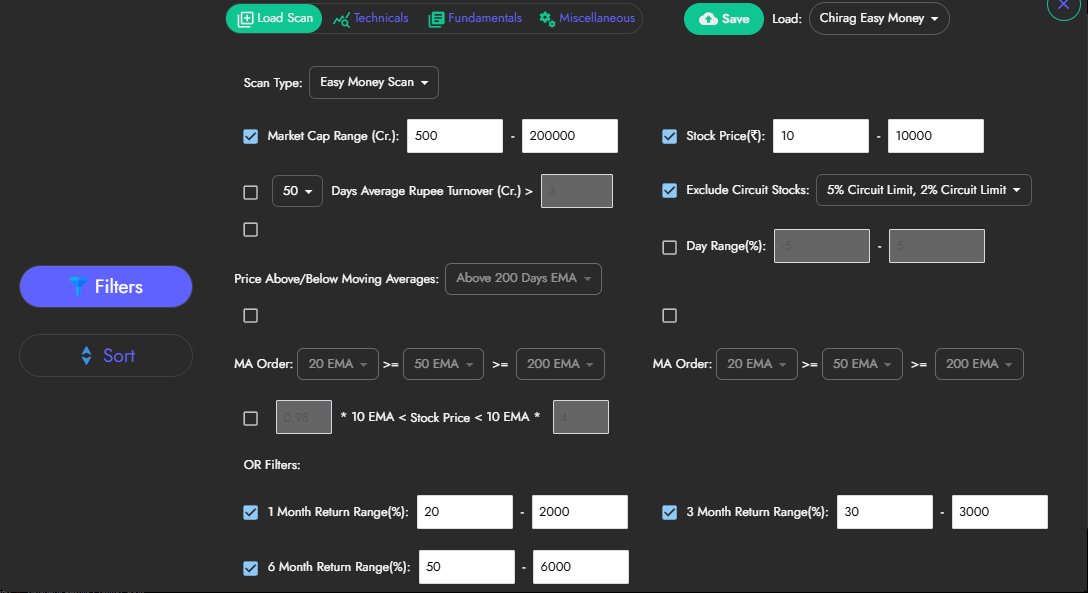This screenshot has height=593, width=1088.
Task: Enable the Day Range(%) checkbox
Action: [670, 248]
